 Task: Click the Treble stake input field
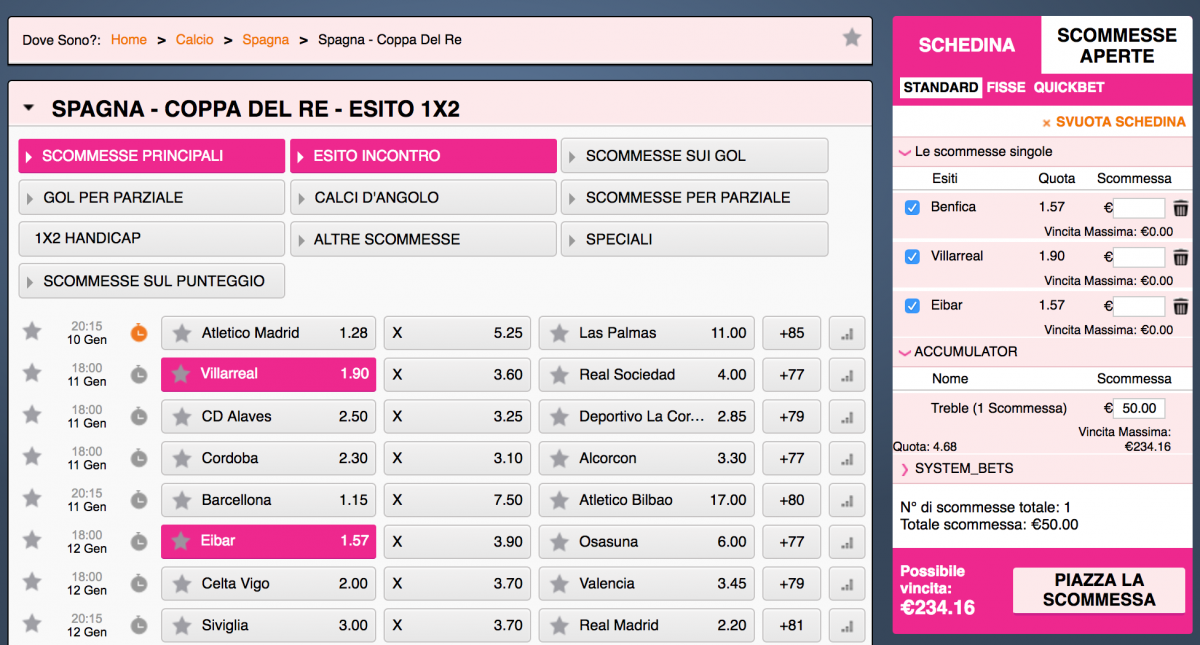coord(1140,408)
